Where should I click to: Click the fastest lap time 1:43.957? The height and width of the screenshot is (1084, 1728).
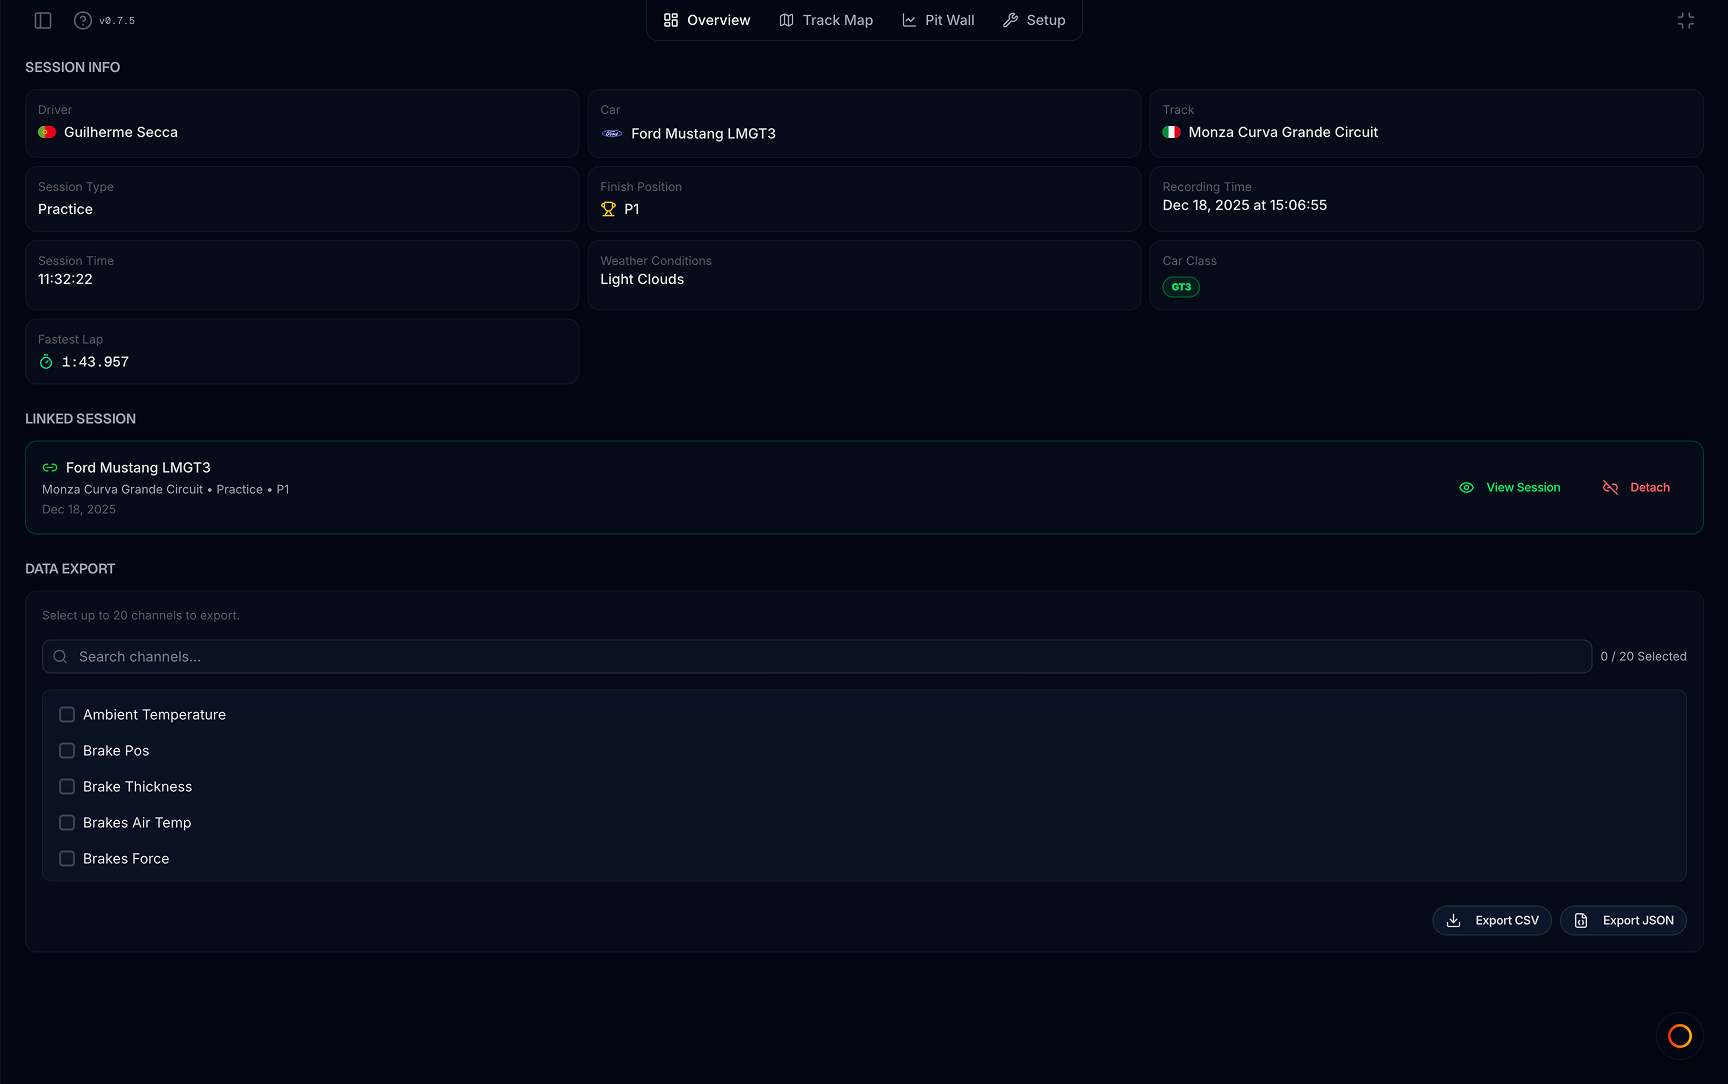[x=95, y=362]
